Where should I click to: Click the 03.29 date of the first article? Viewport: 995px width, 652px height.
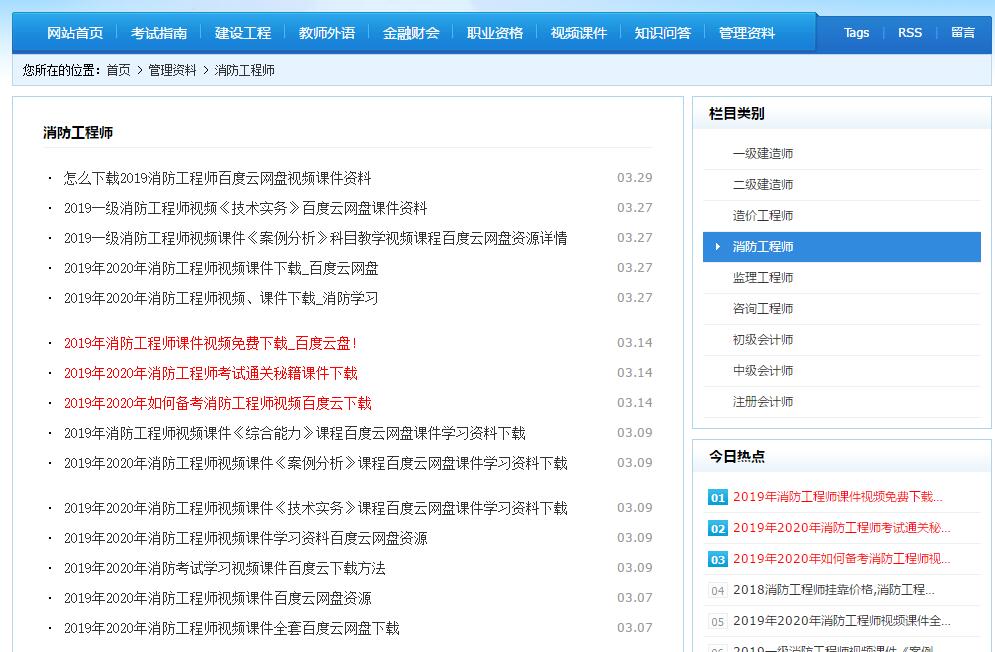click(635, 178)
